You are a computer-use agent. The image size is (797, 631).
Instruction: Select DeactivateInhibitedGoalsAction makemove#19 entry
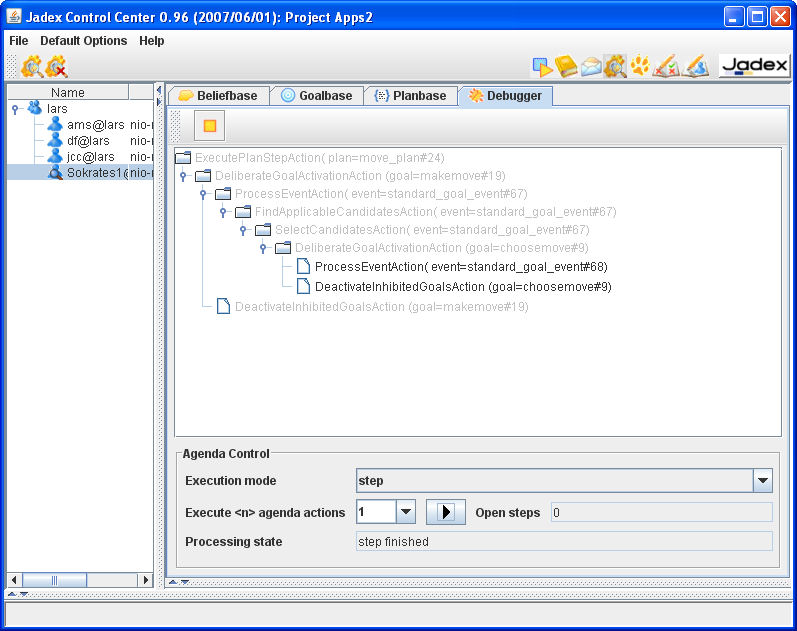coord(382,307)
